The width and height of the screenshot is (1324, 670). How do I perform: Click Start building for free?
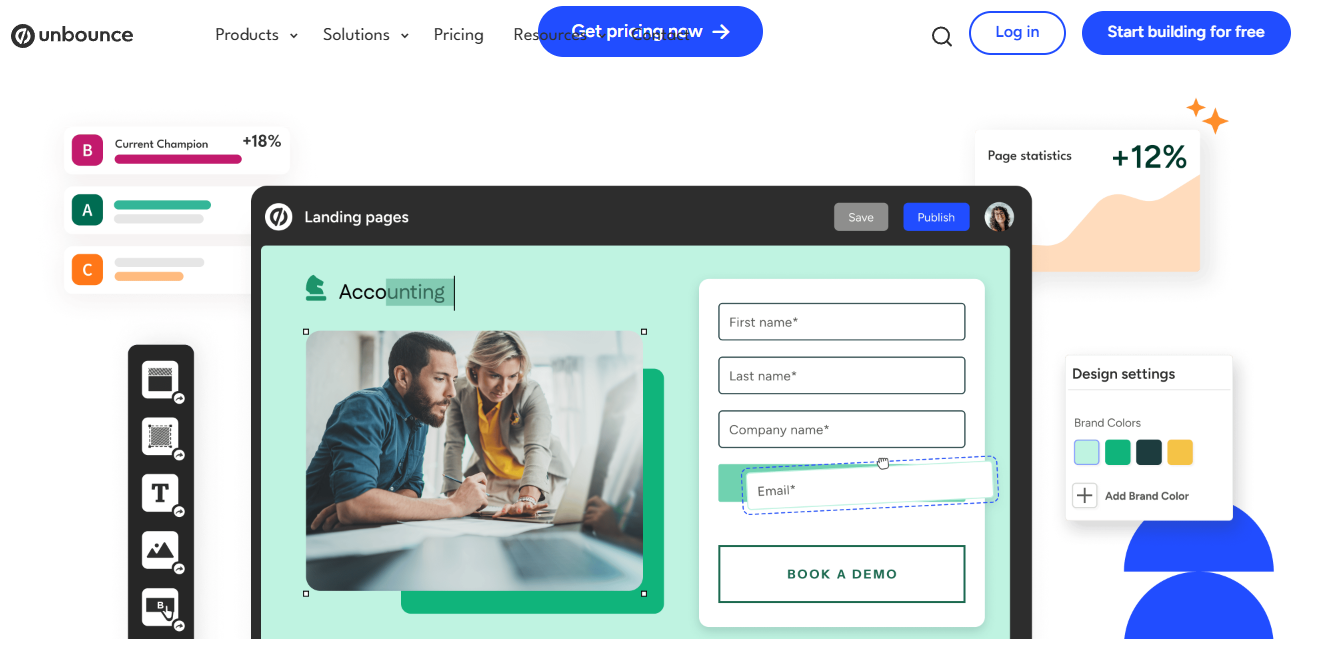click(x=1186, y=33)
